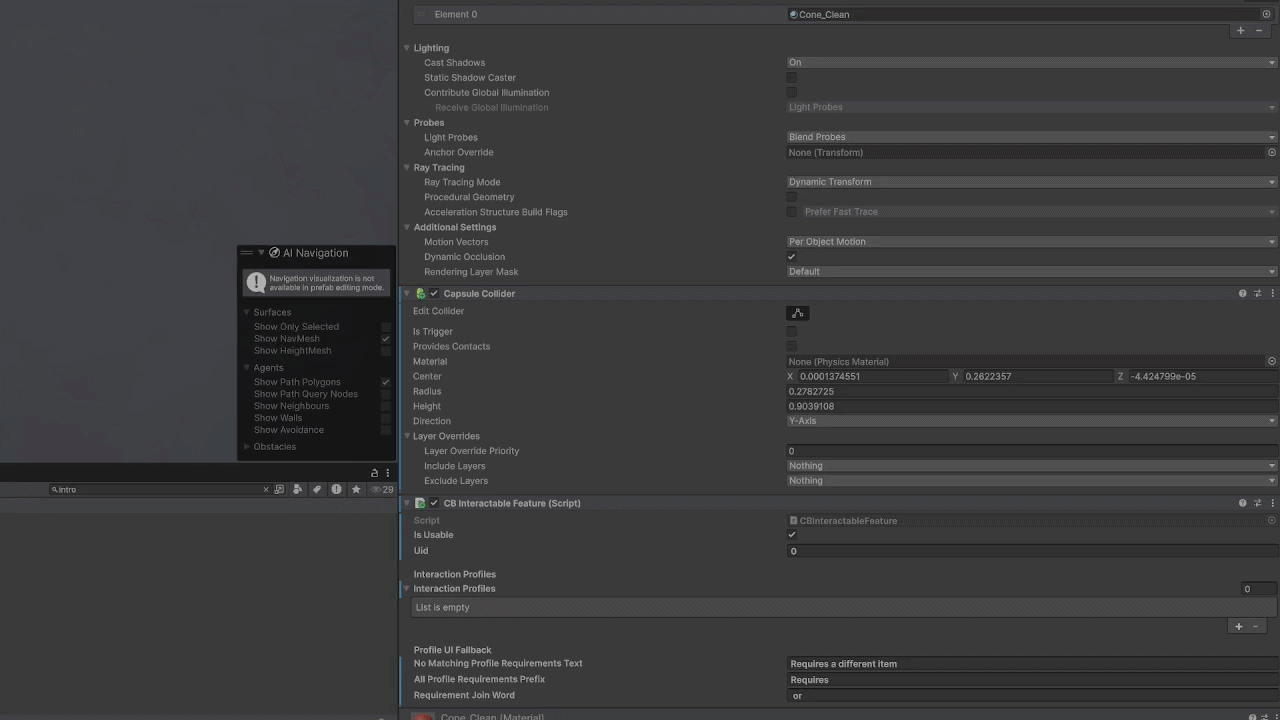Open the Rendering Layer Mask dropdown
This screenshot has width=1280, height=720.
[1032, 272]
